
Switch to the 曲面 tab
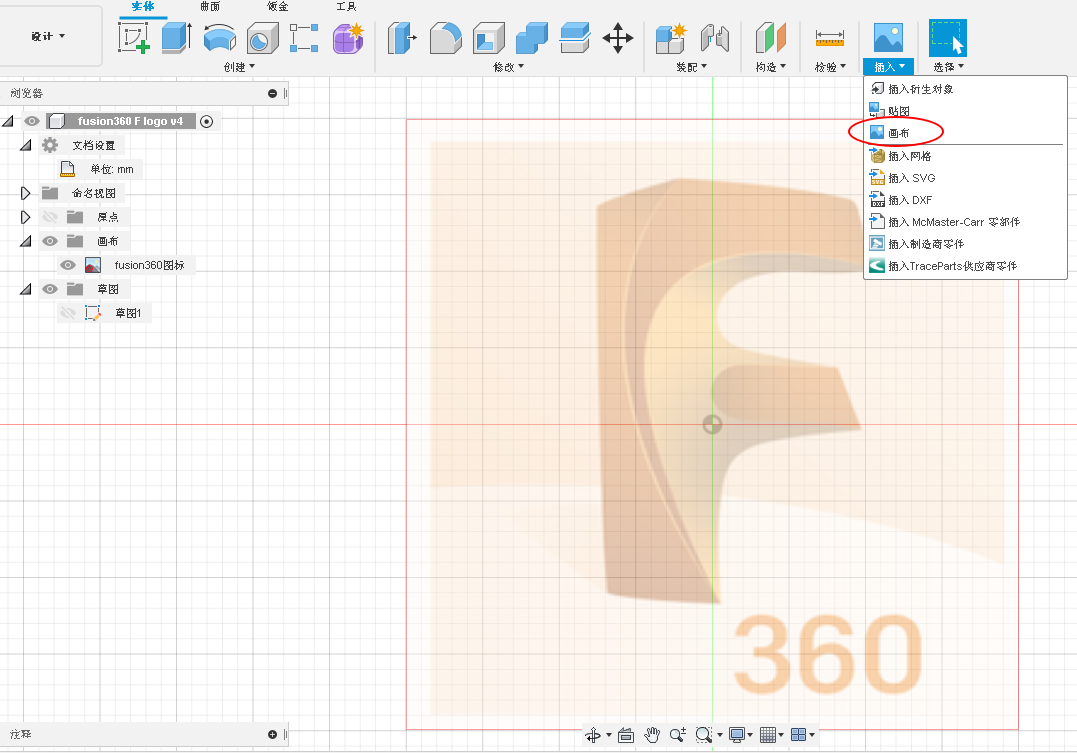210,6
